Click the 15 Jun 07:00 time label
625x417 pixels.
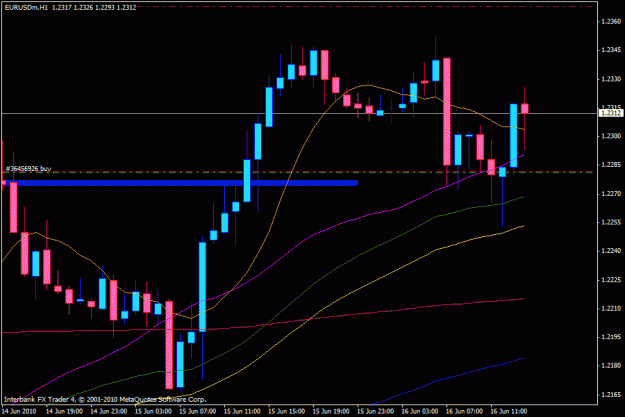click(x=198, y=411)
